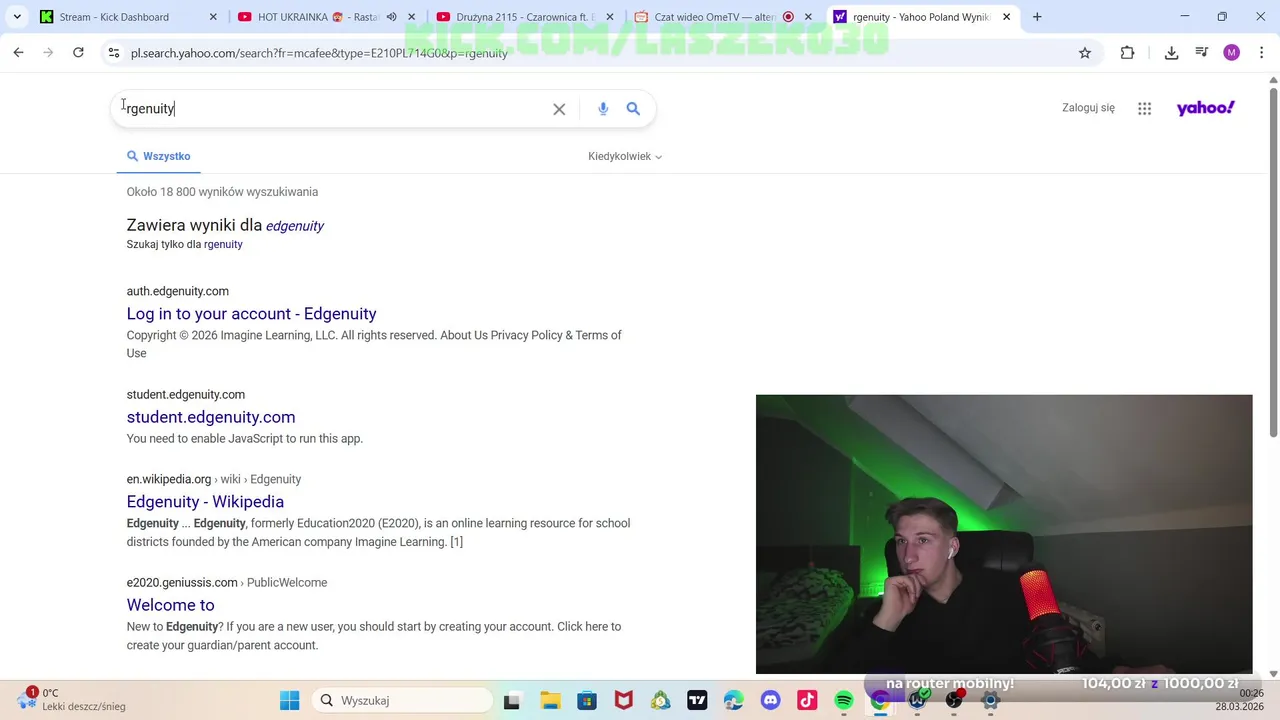Open Microsoft Store from the taskbar
Image resolution: width=1280 pixels, height=720 pixels.
(587, 701)
